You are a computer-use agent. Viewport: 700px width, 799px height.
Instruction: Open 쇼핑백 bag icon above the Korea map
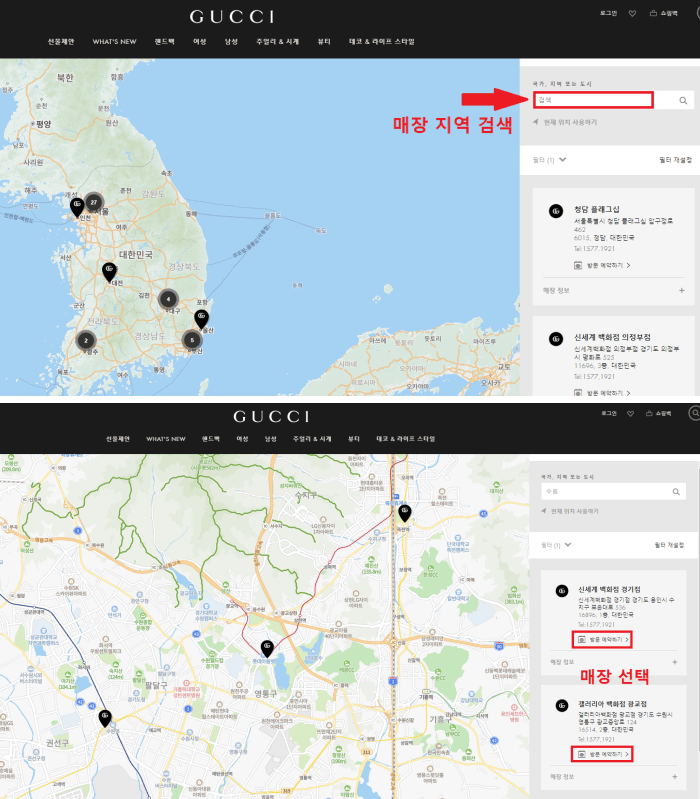[x=664, y=13]
